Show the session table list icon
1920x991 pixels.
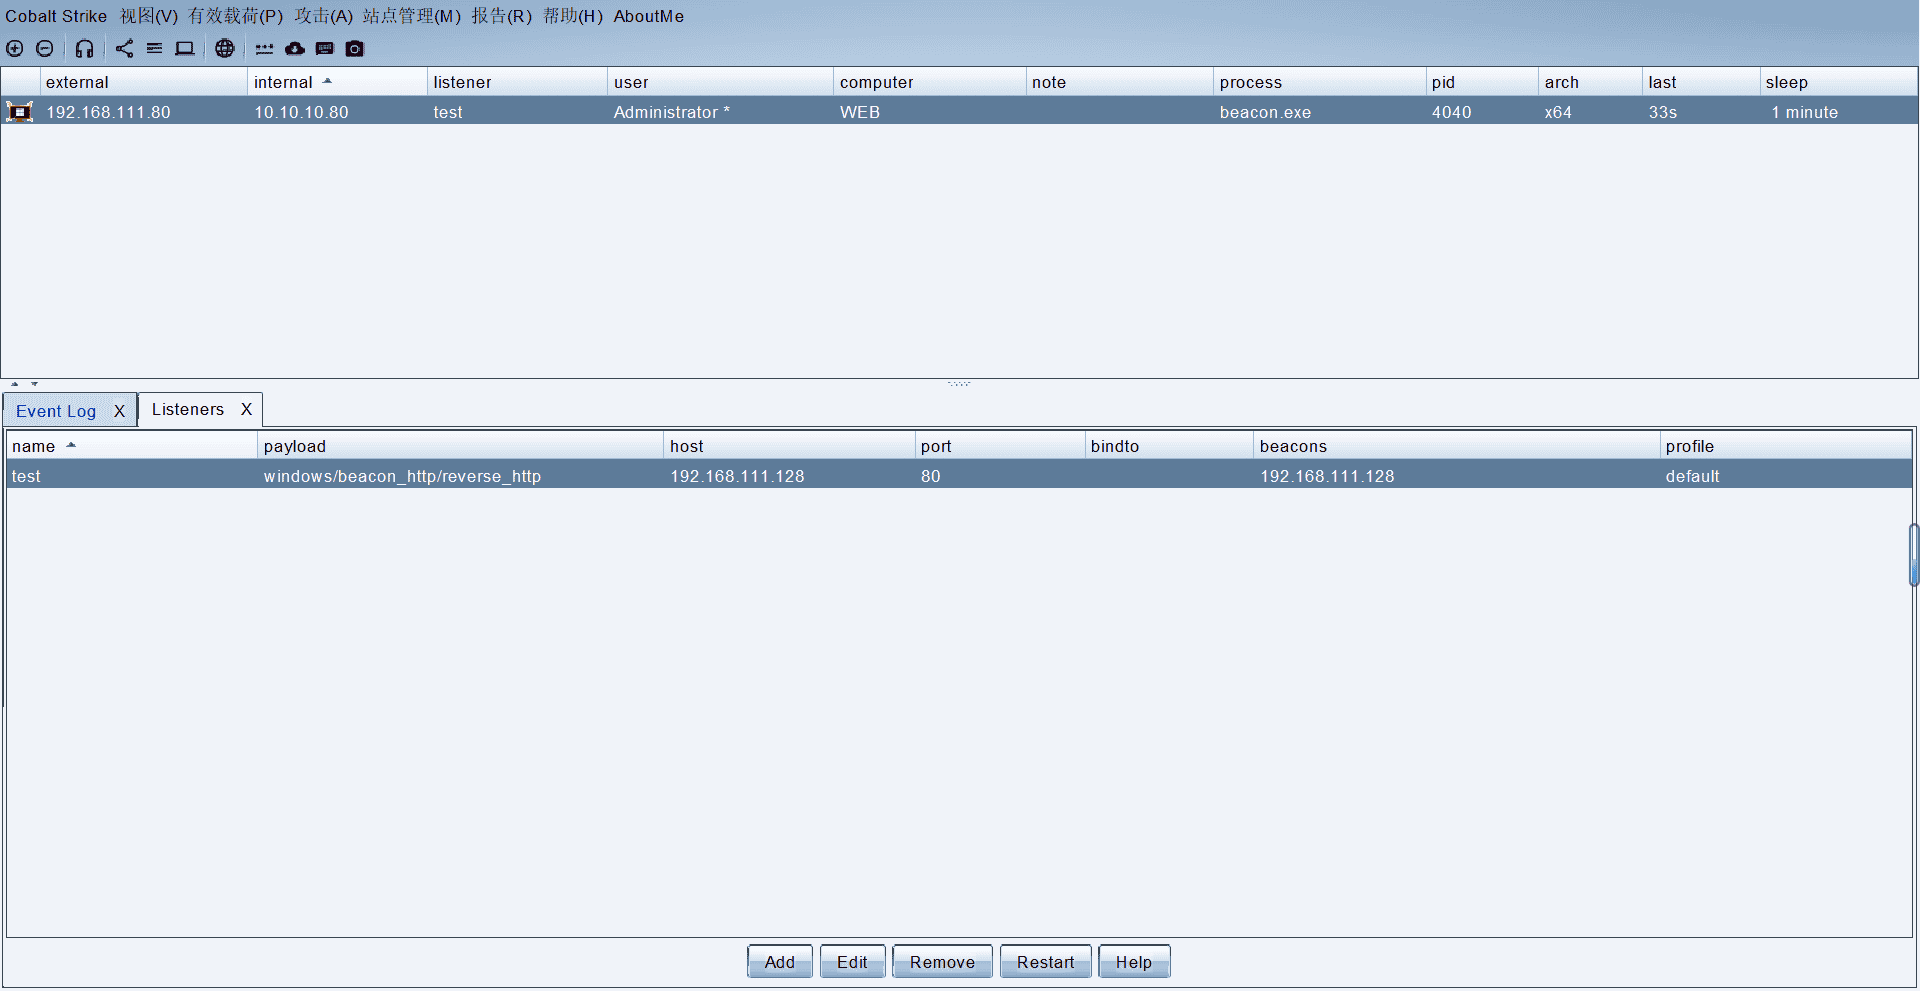[x=154, y=49]
